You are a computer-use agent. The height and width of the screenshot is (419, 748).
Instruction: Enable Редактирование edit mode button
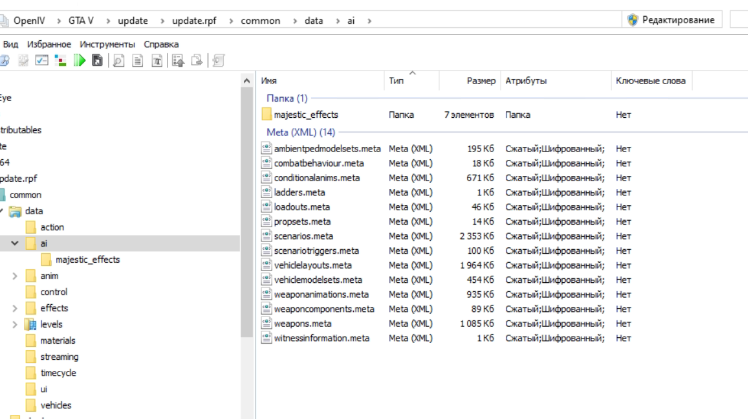[x=672, y=20]
